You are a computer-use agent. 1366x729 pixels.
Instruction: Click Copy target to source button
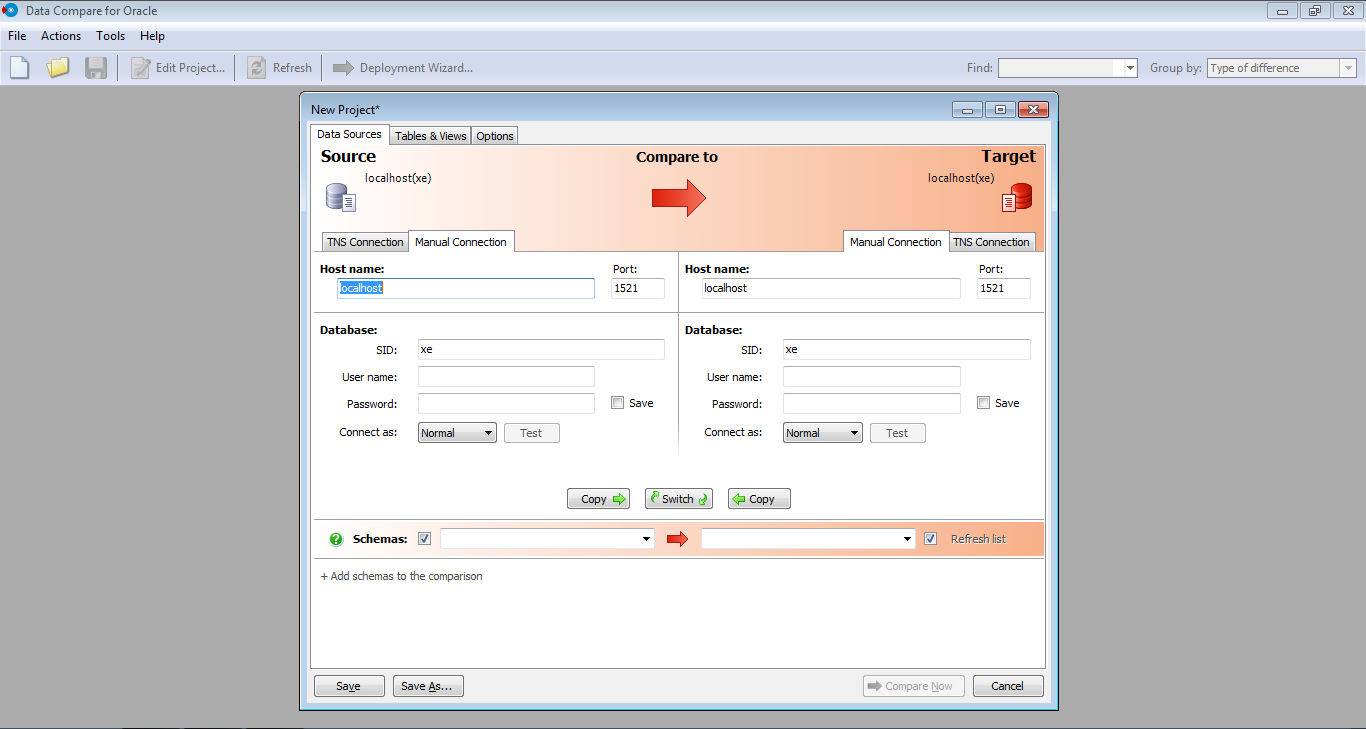tap(759, 499)
